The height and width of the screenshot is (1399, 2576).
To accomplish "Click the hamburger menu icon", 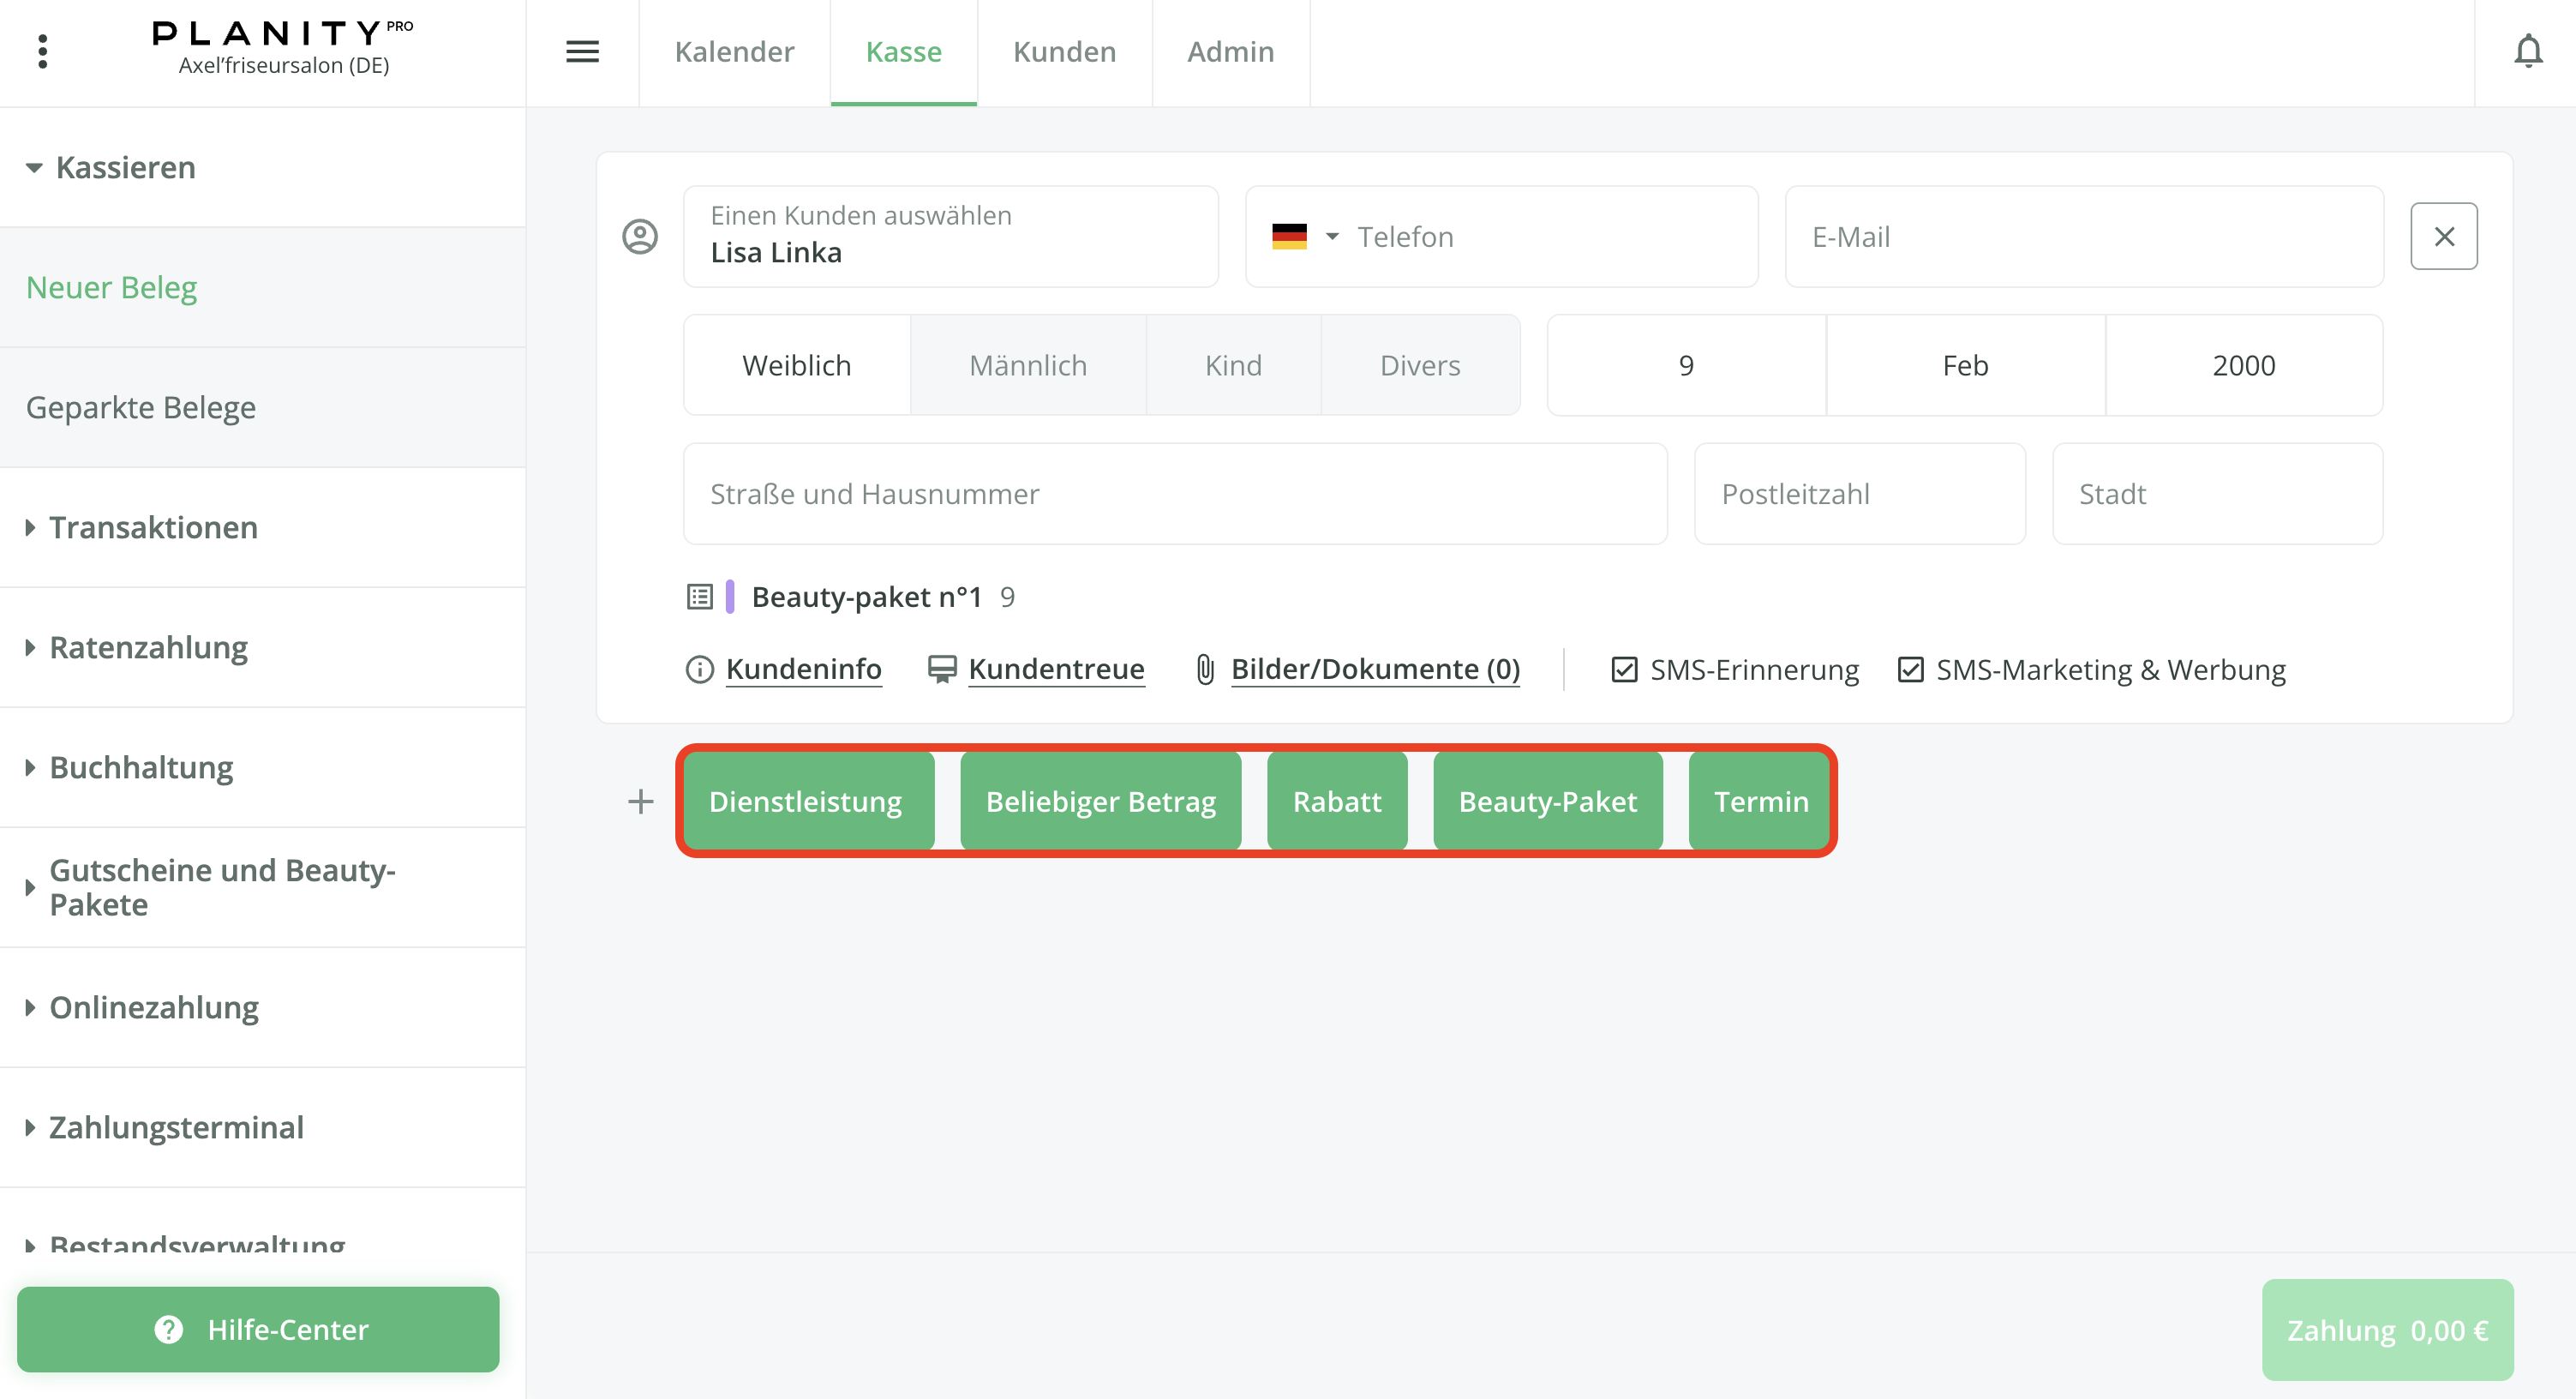I will click(x=582, y=51).
